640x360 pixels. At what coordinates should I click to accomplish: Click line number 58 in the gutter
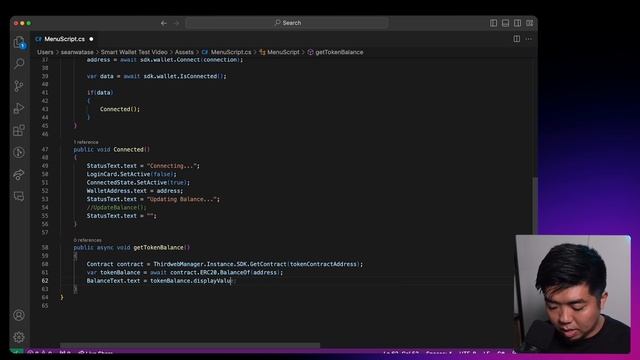point(45,248)
